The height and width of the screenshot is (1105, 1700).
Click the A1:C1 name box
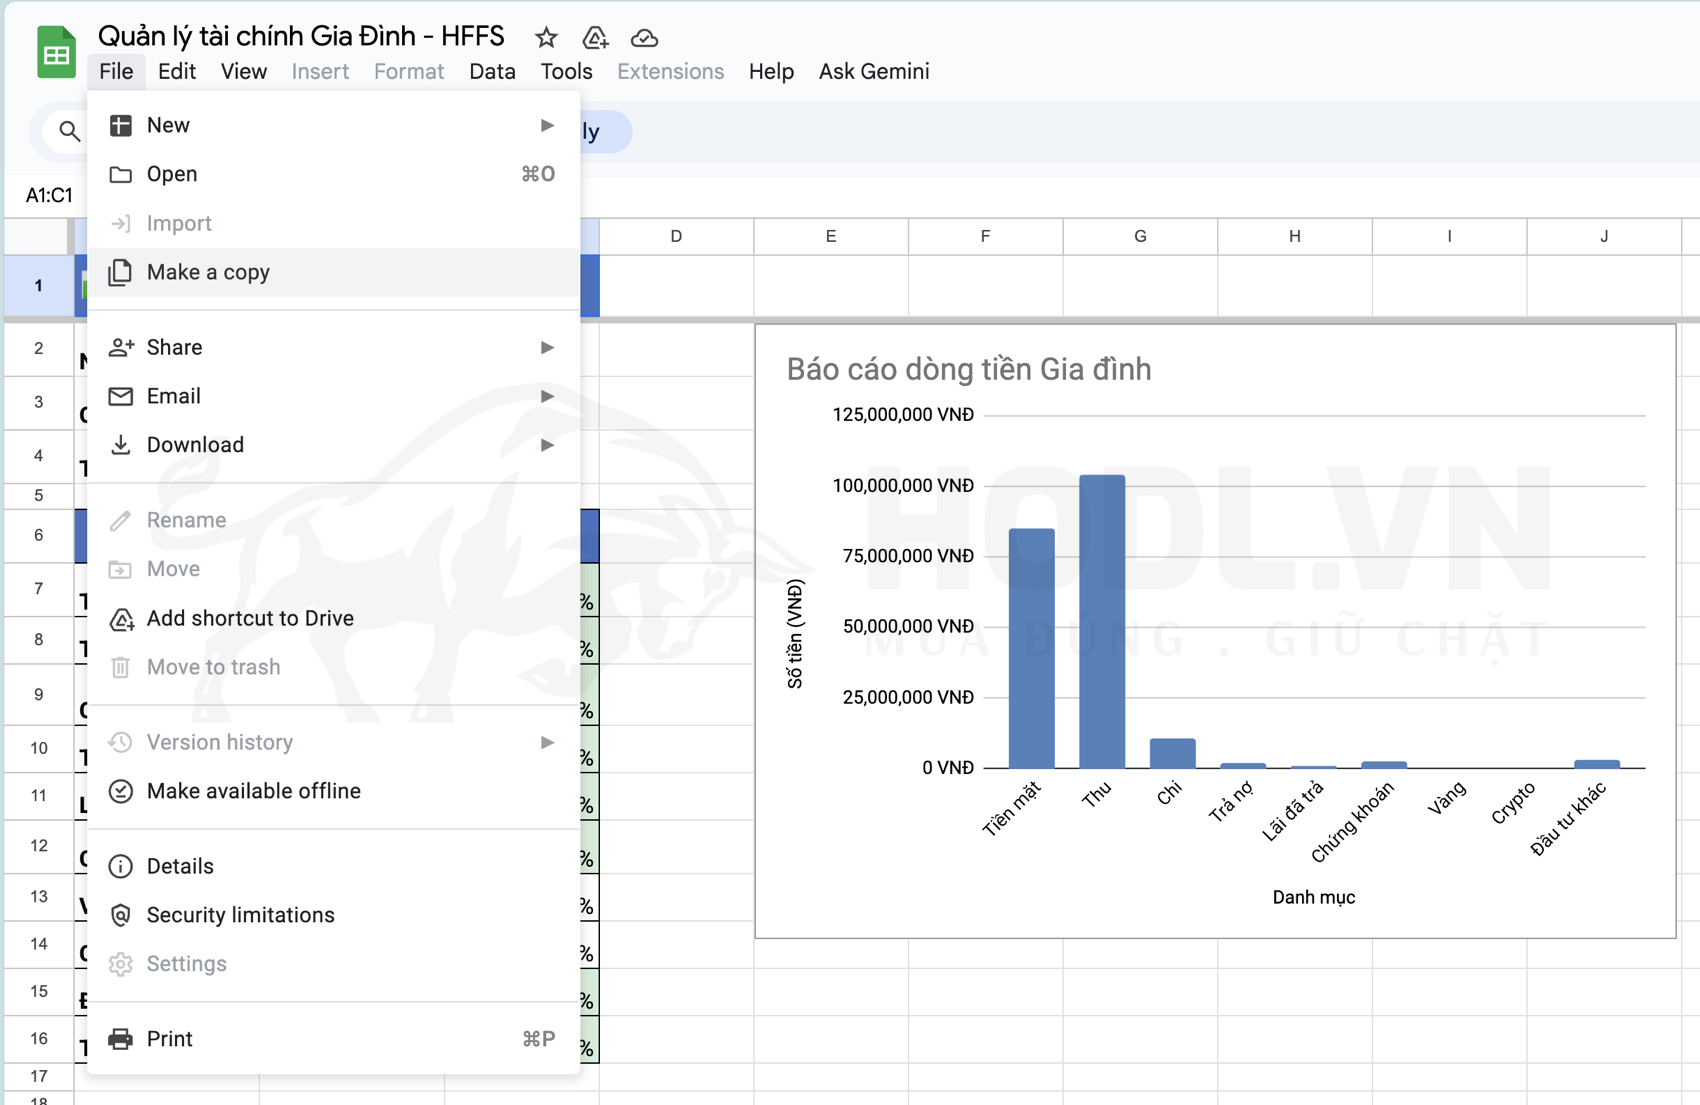coord(49,195)
